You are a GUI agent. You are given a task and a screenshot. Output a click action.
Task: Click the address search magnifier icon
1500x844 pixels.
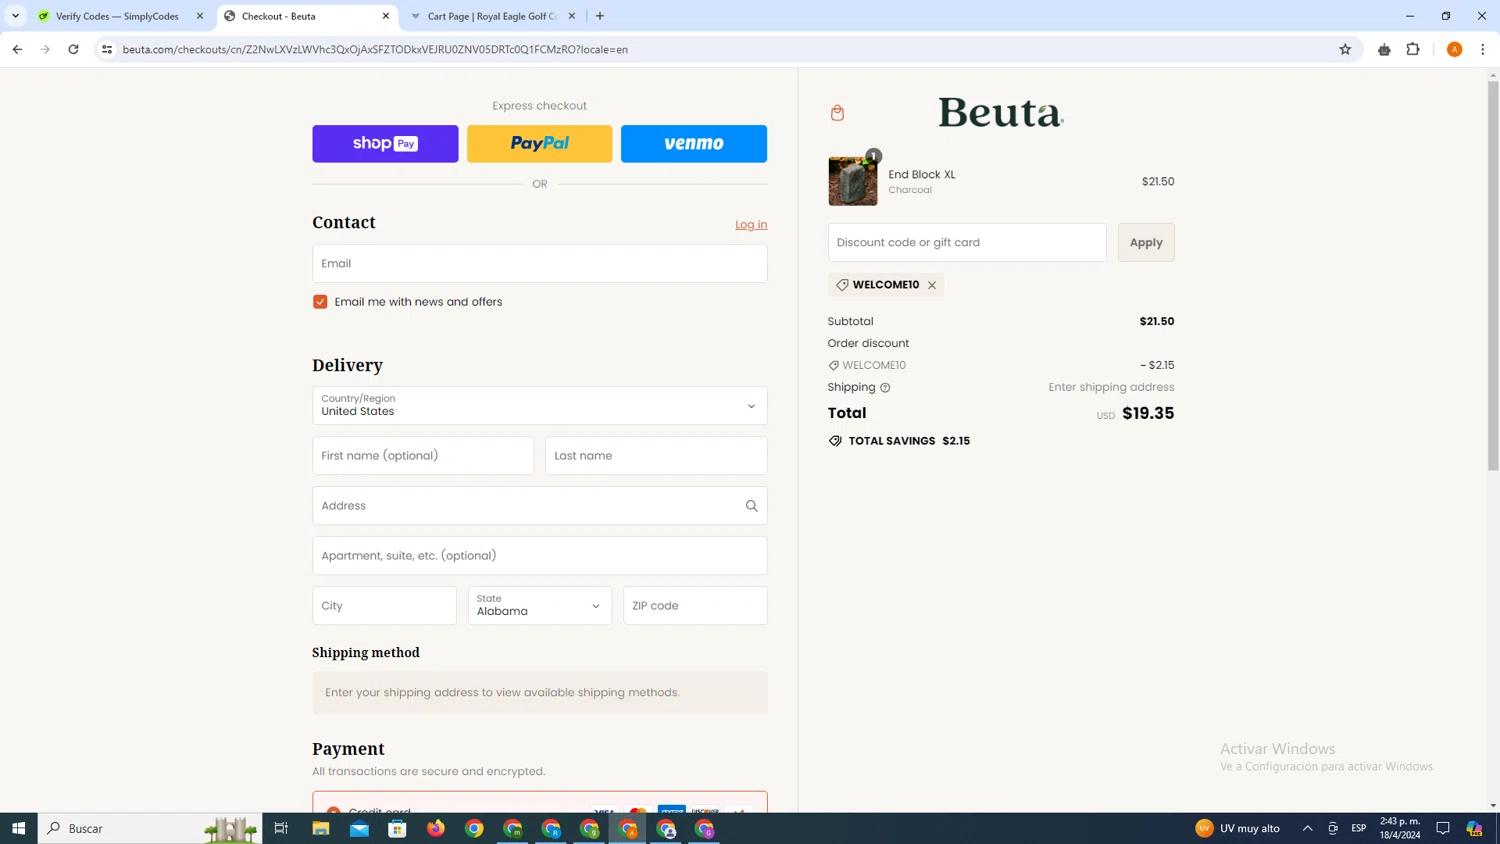(752, 506)
